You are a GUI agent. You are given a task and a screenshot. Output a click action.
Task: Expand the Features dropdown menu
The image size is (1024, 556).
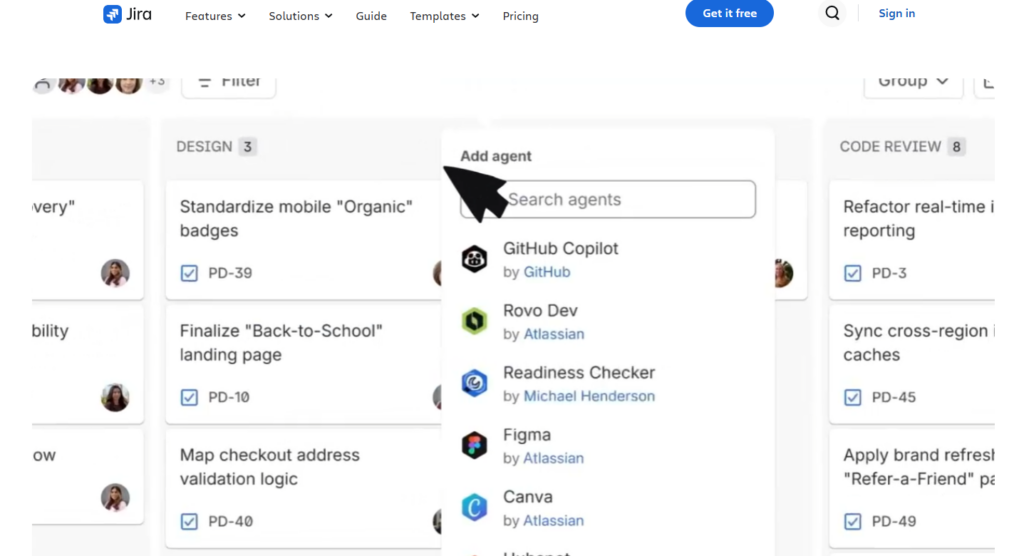point(215,16)
